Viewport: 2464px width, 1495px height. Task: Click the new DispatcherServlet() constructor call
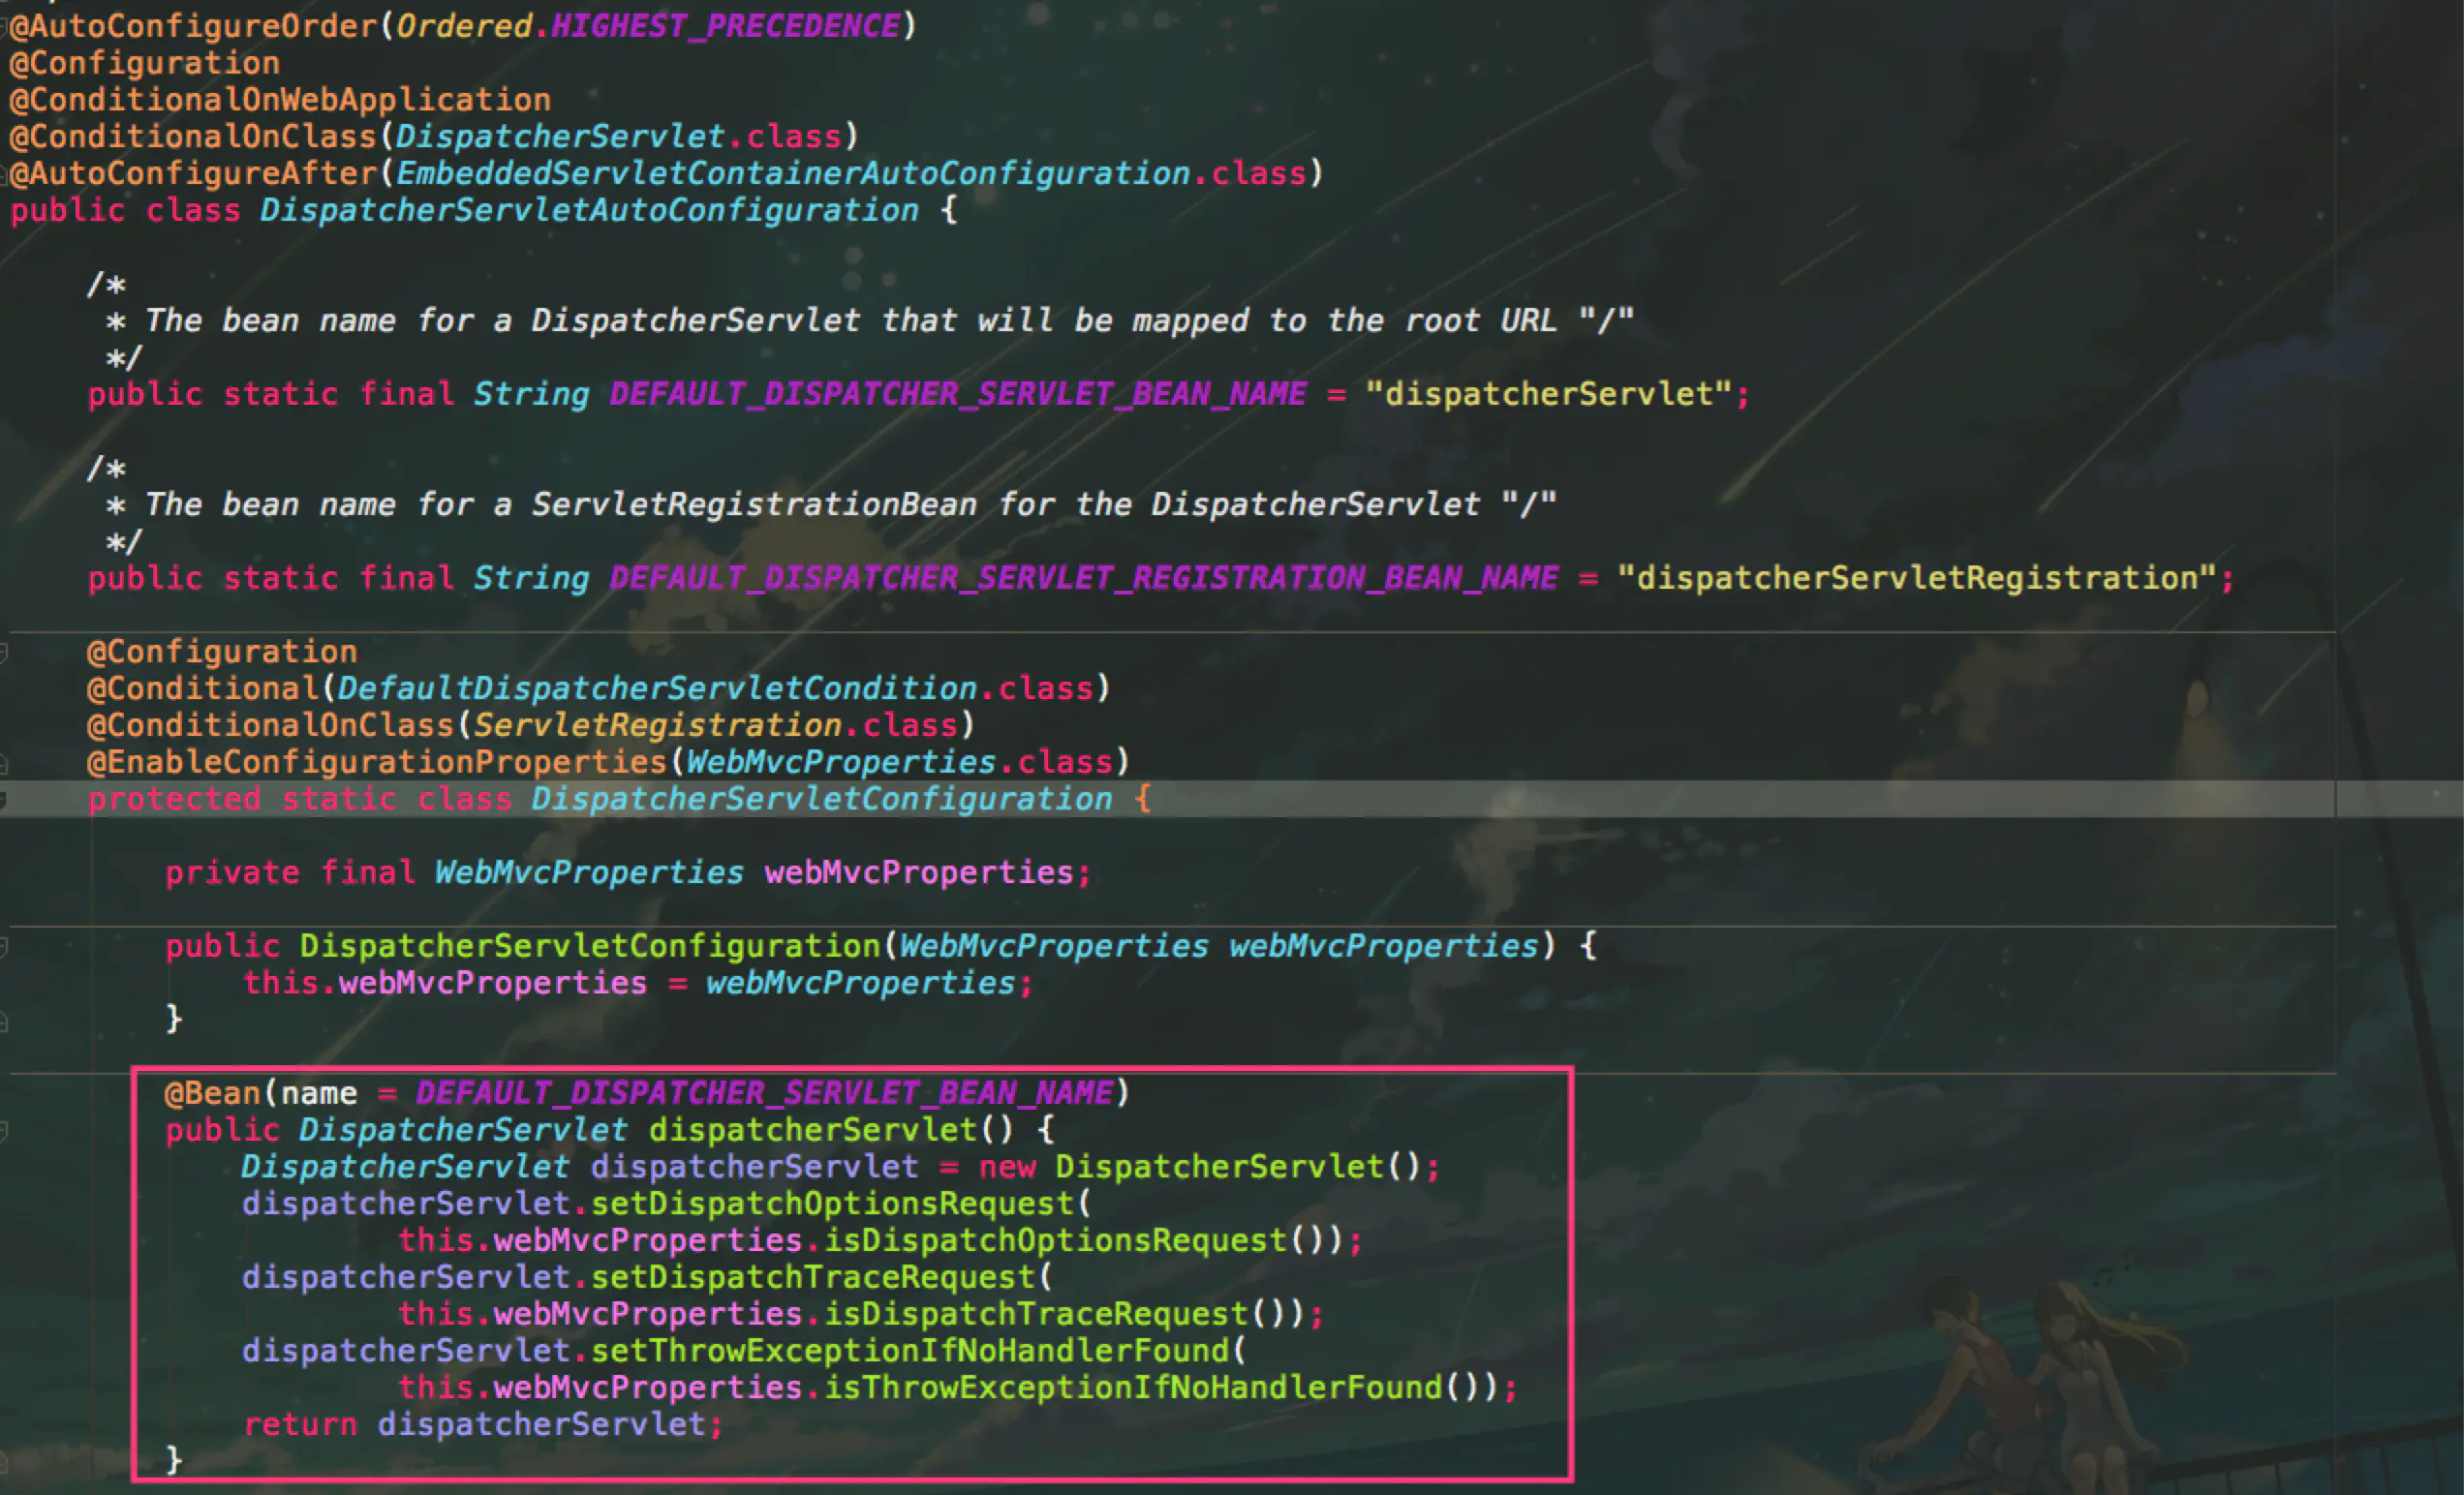click(x=1200, y=1167)
